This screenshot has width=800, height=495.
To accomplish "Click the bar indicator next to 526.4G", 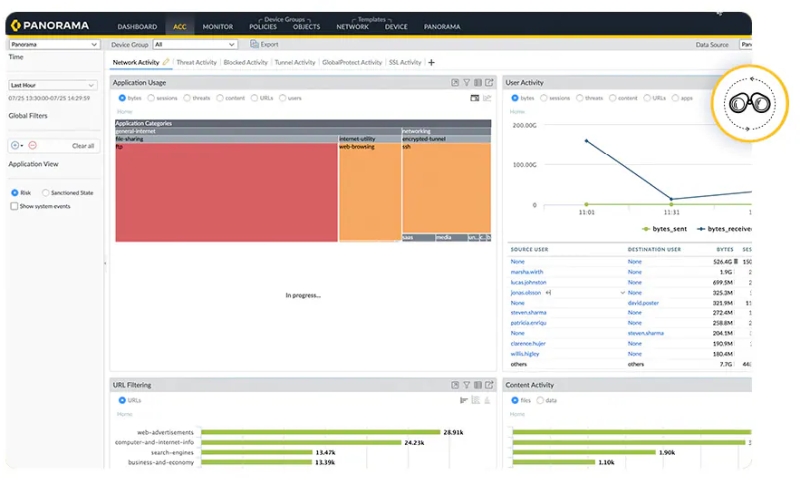I will coord(736,262).
